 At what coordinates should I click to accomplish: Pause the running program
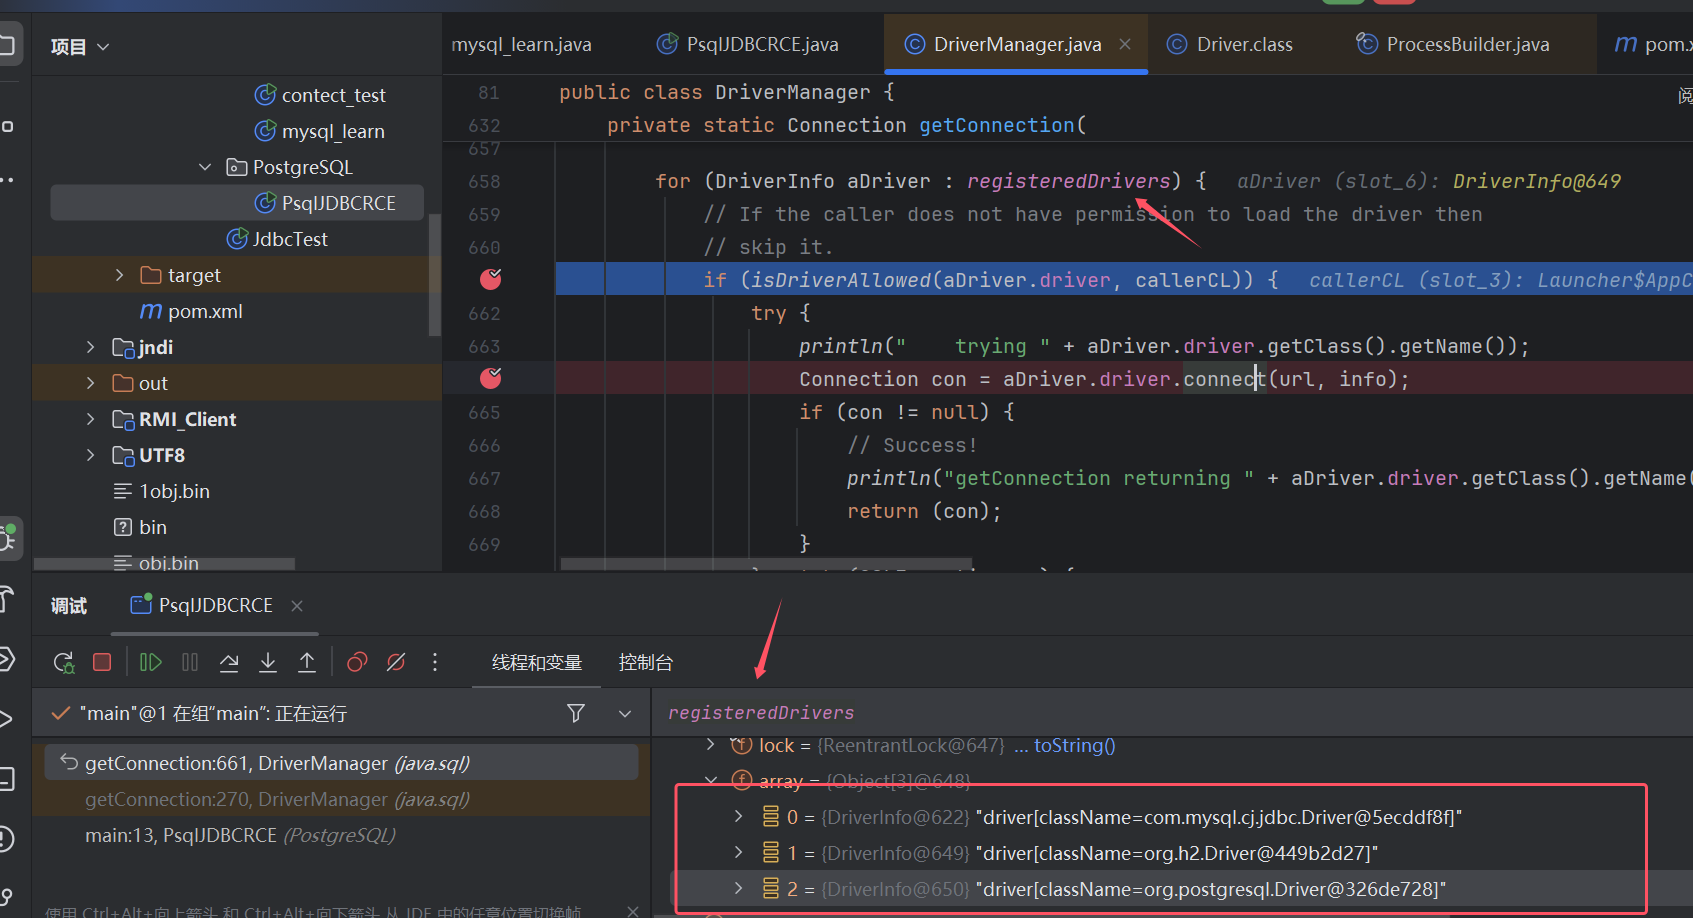(190, 662)
